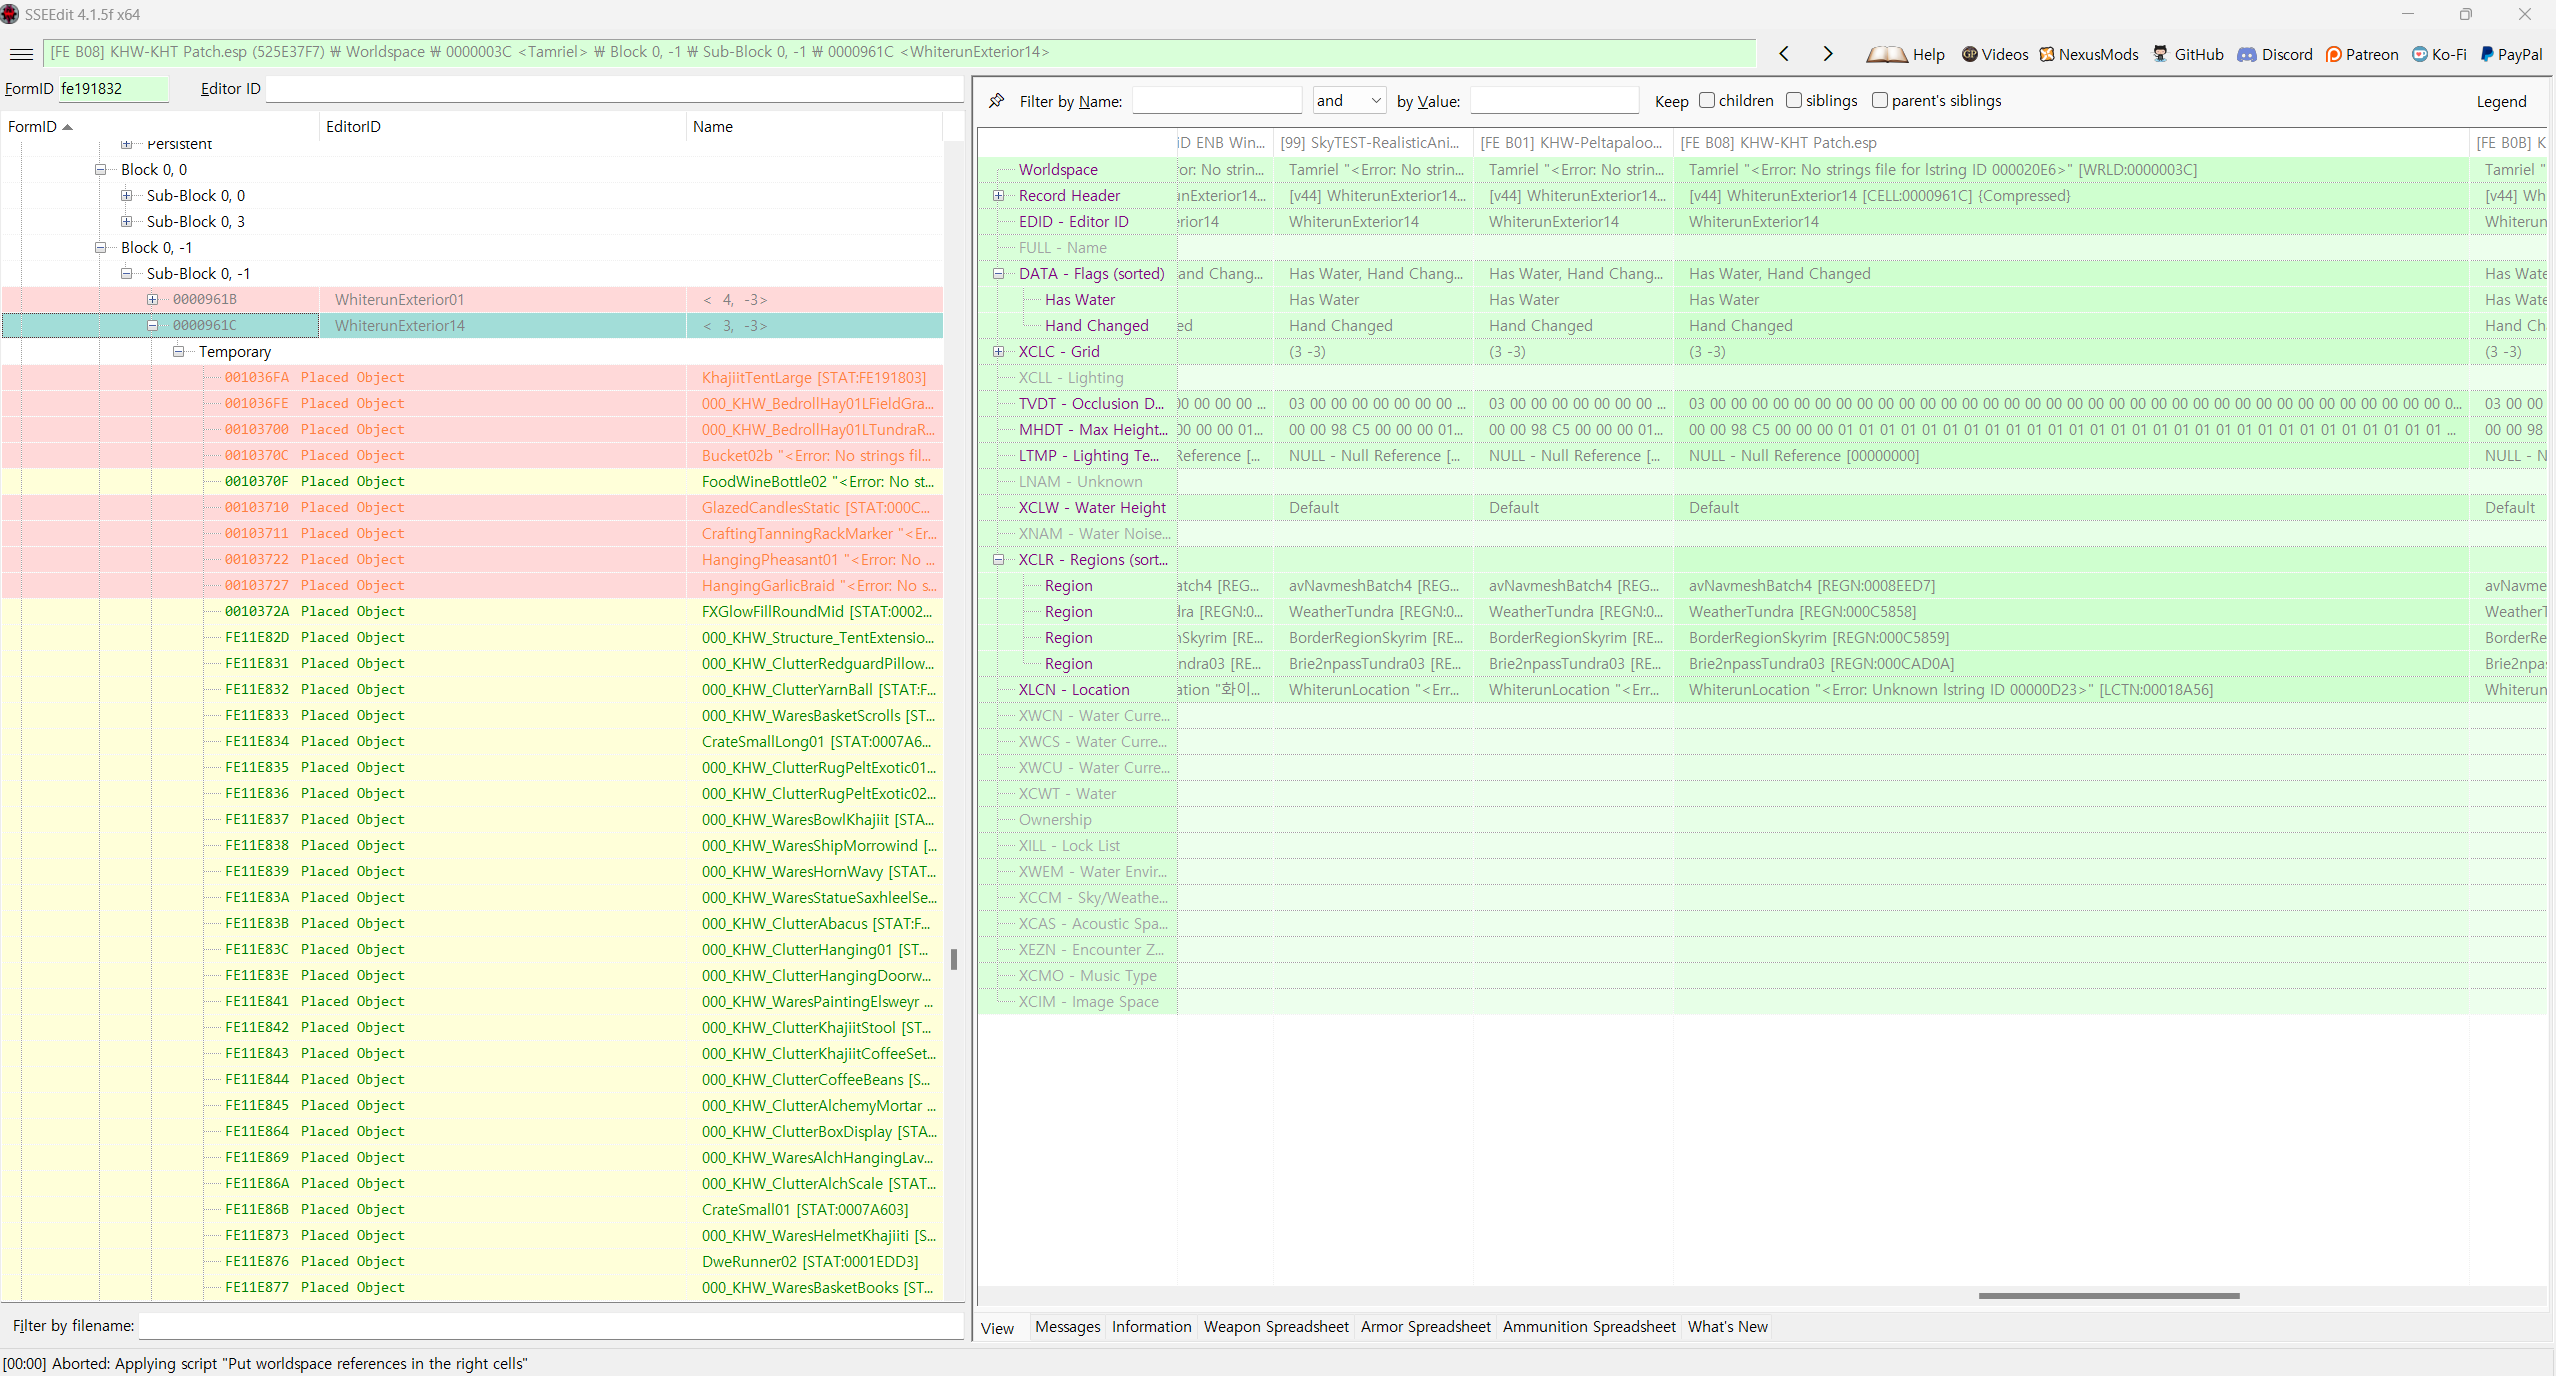Click the pin icon beside Filter by Name
This screenshot has height=1376, width=2556.
coord(997,101)
